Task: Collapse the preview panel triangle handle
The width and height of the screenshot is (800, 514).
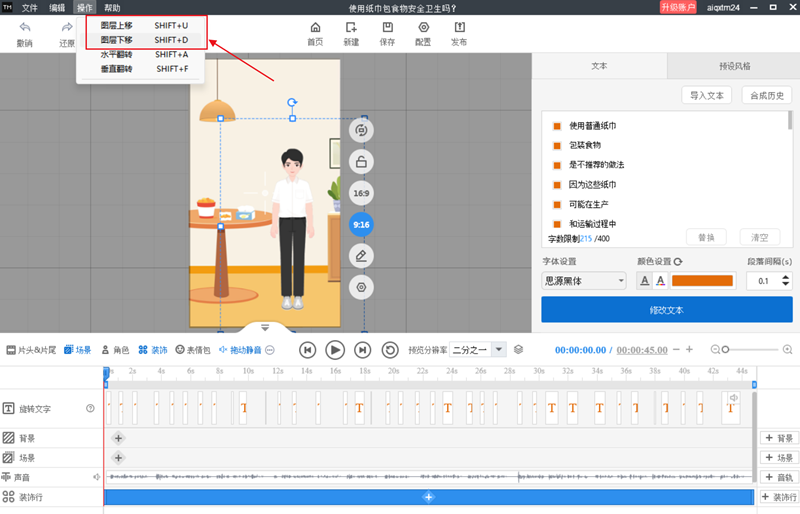Action: click(265, 328)
